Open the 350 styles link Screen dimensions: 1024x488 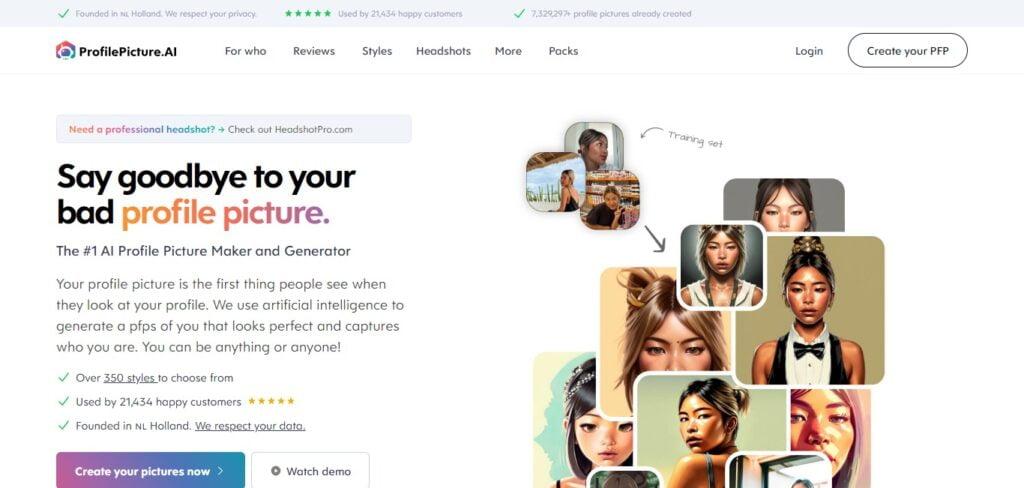[x=129, y=378]
